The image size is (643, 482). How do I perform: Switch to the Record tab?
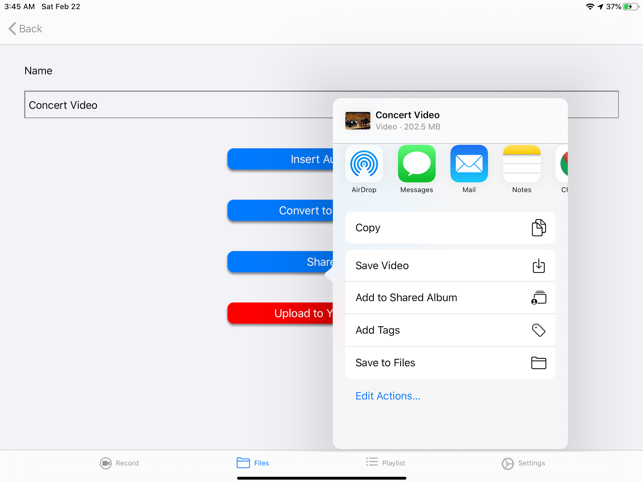click(119, 463)
